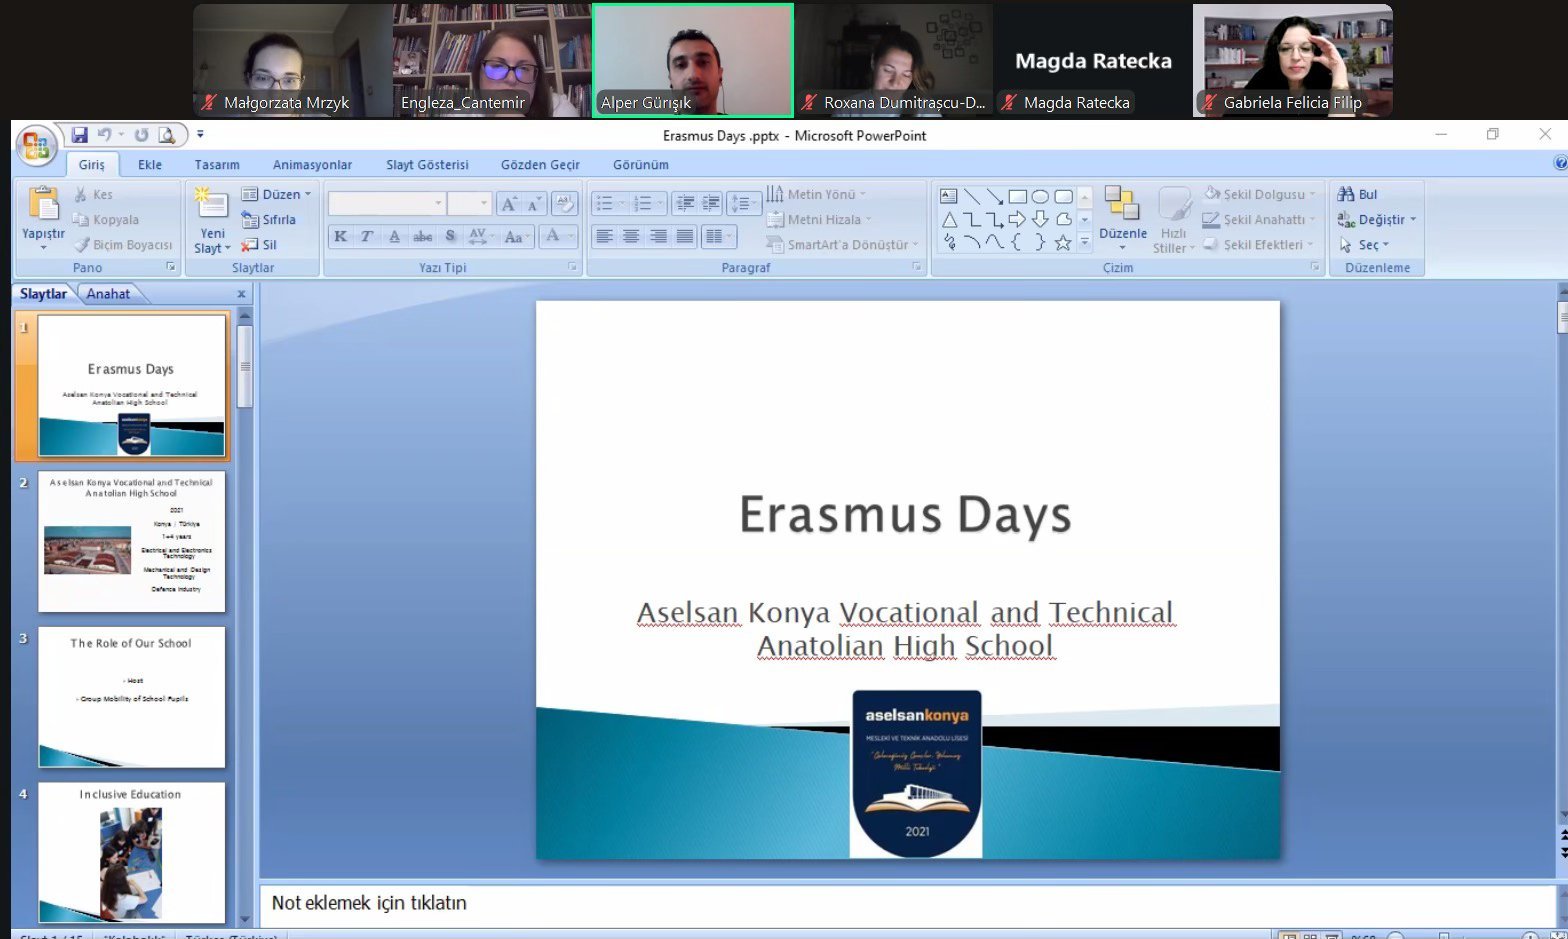Switch to the Anahat outline tab

coord(108,294)
